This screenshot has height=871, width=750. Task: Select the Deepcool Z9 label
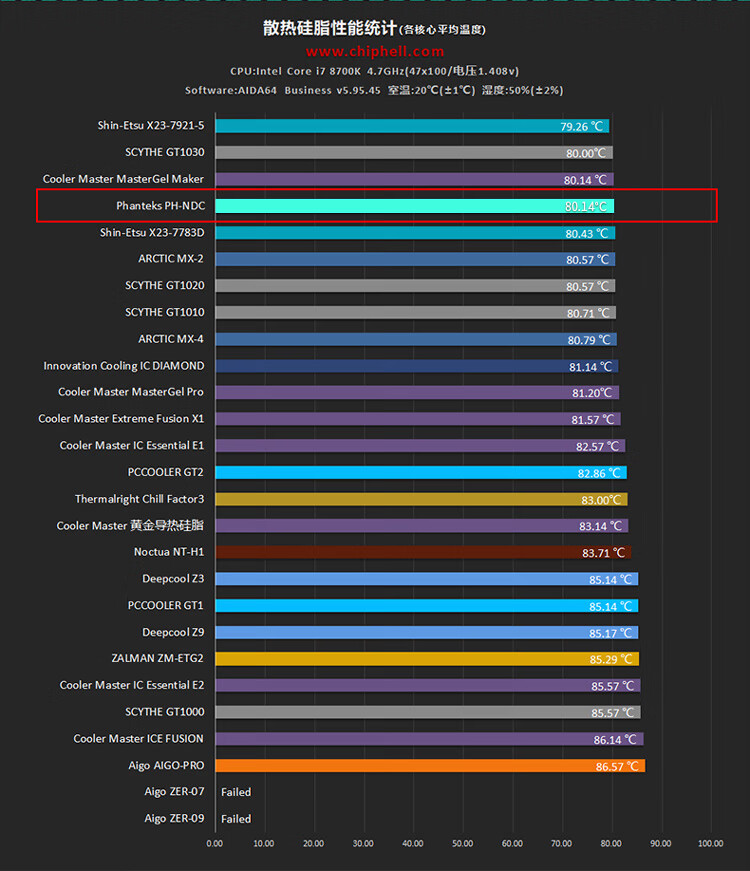tap(173, 632)
